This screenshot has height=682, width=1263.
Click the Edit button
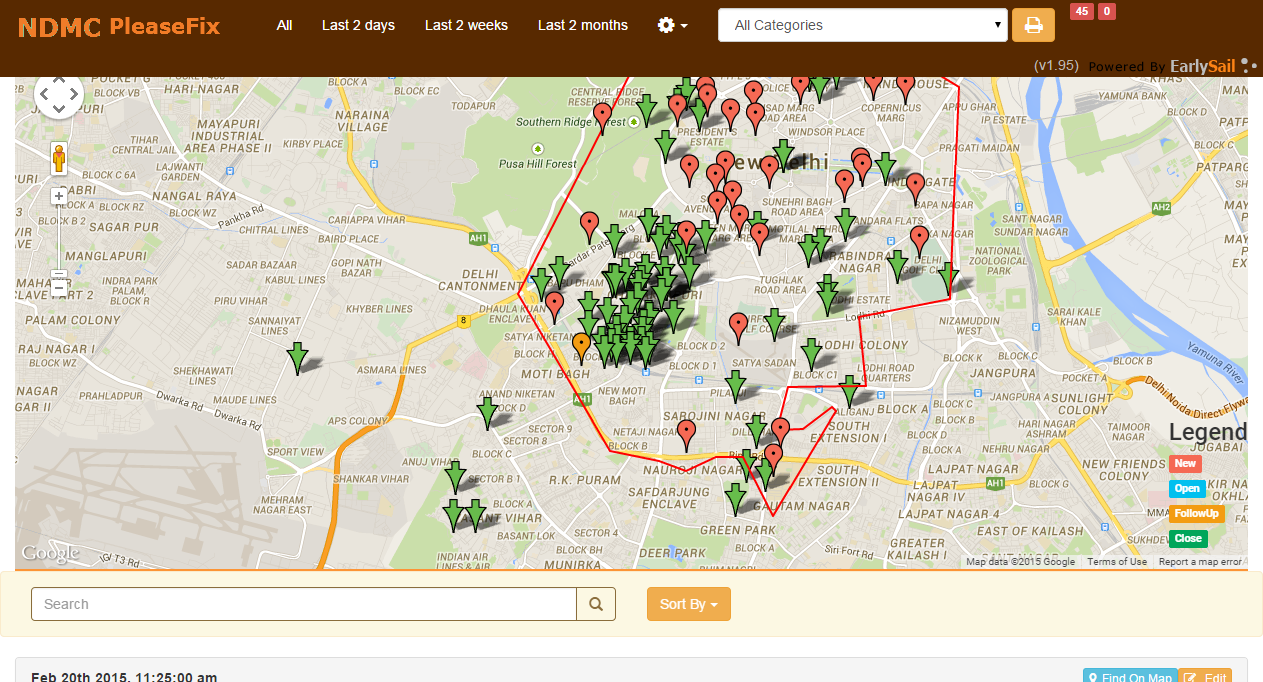click(1205, 677)
